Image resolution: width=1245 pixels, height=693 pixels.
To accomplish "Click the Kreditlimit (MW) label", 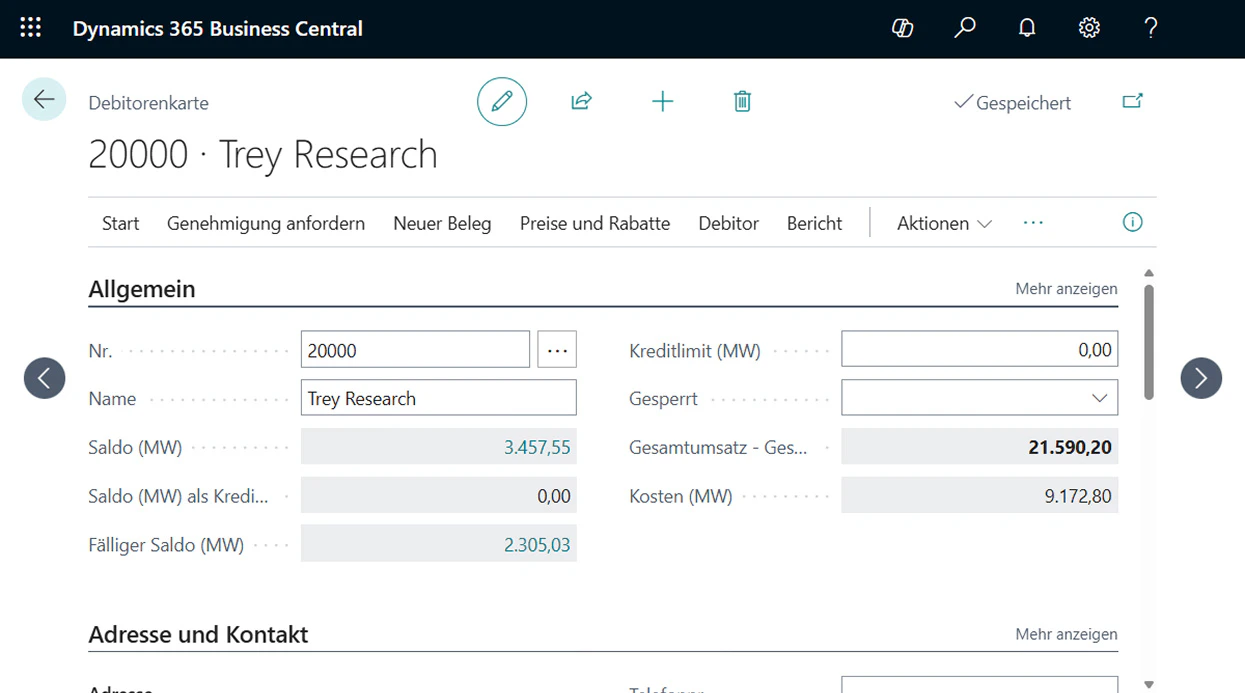I will (695, 351).
